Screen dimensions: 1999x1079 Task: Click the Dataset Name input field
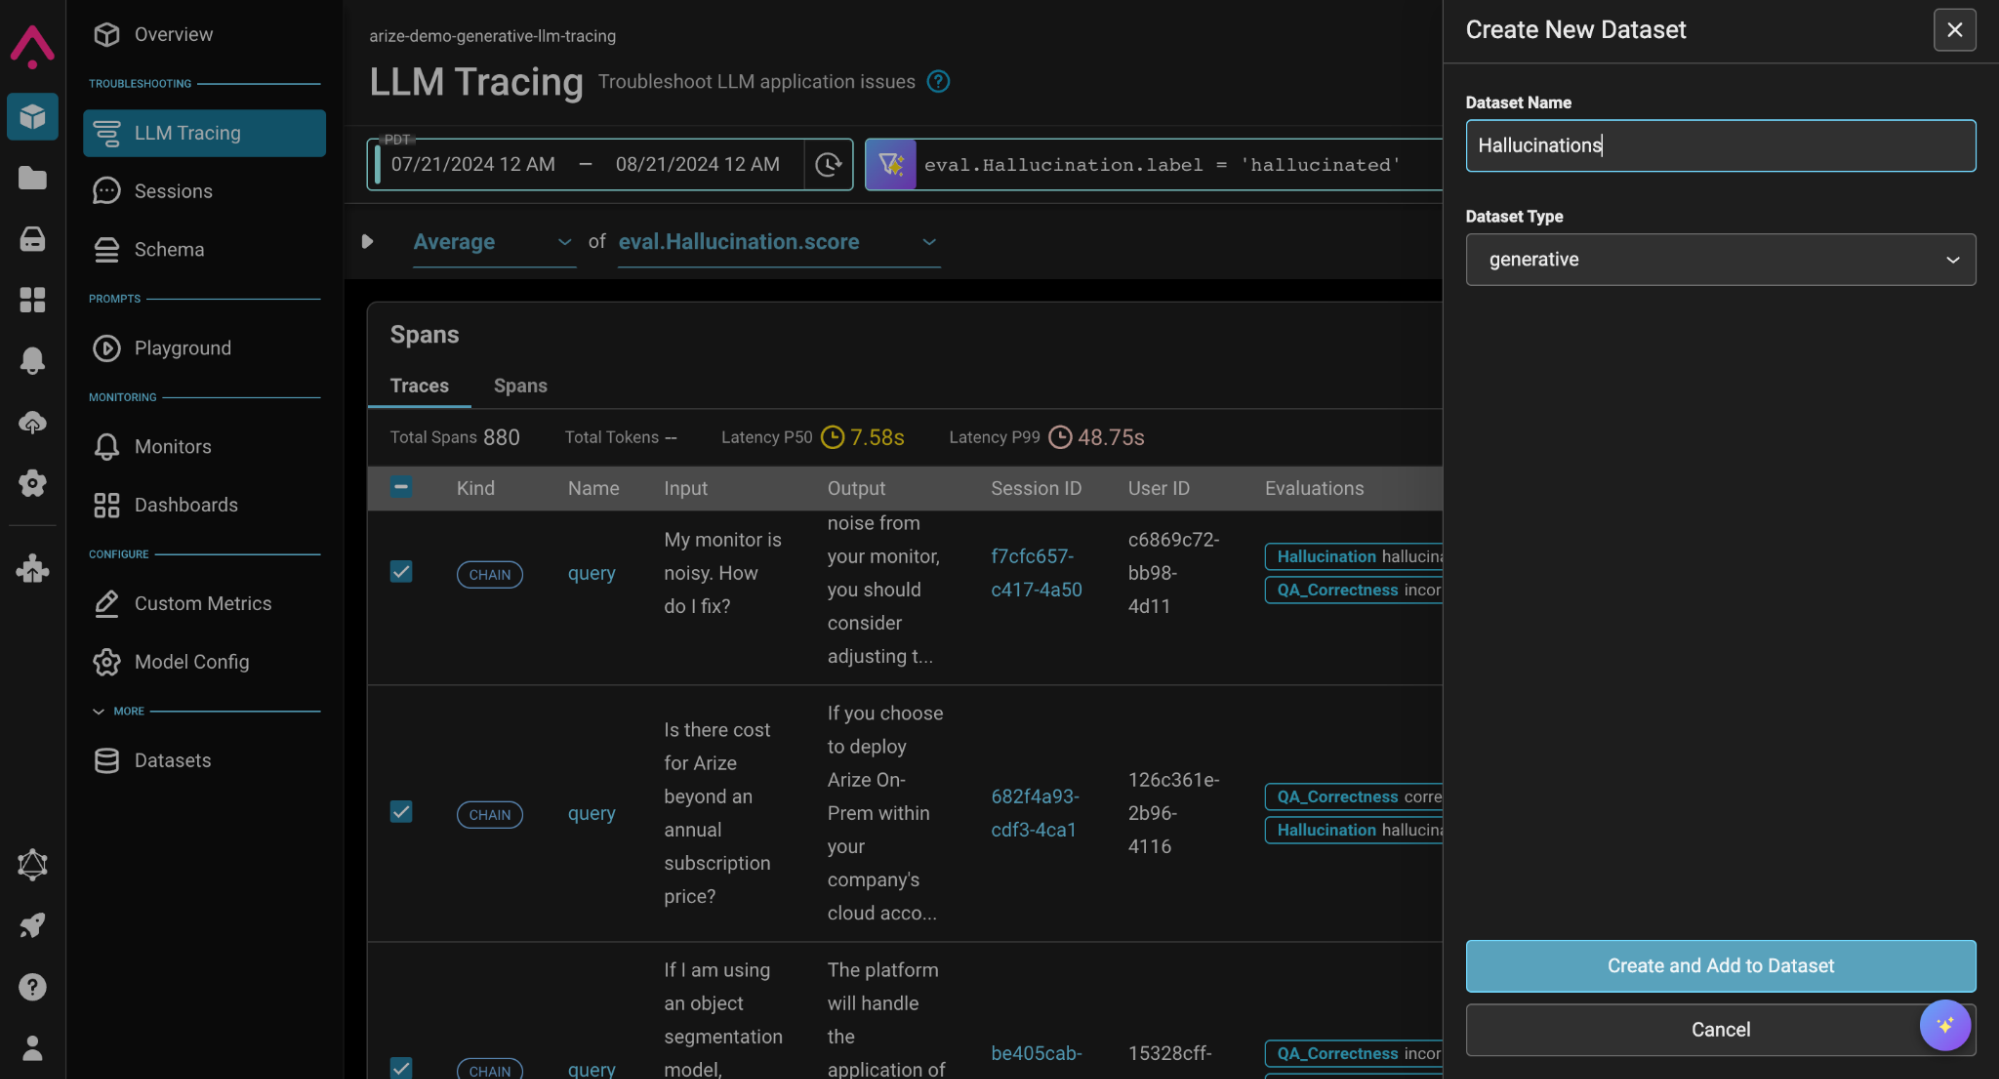(1719, 145)
